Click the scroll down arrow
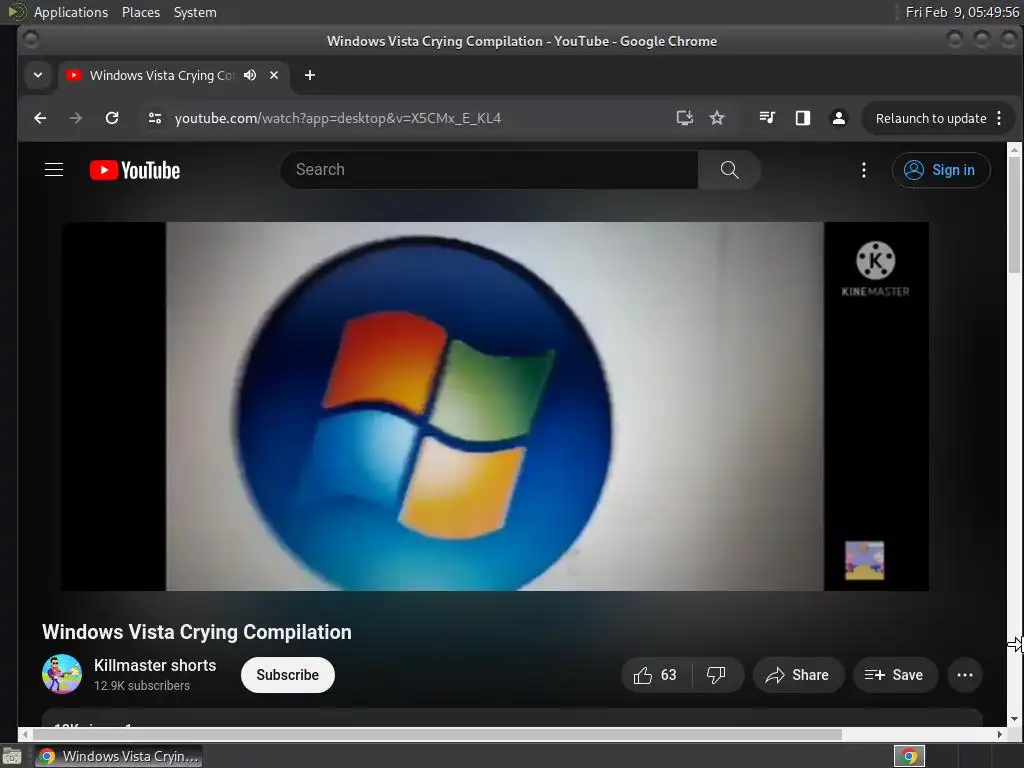Image resolution: width=1024 pixels, height=768 pixels. tap(1014, 719)
